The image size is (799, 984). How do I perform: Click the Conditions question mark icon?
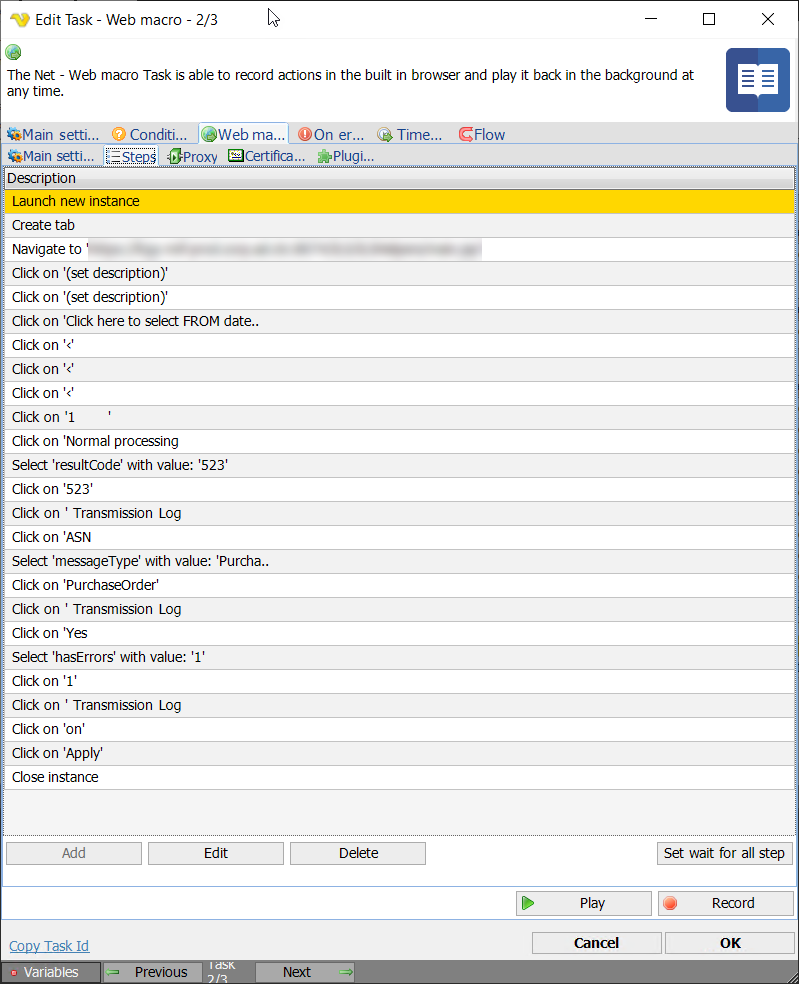click(119, 134)
